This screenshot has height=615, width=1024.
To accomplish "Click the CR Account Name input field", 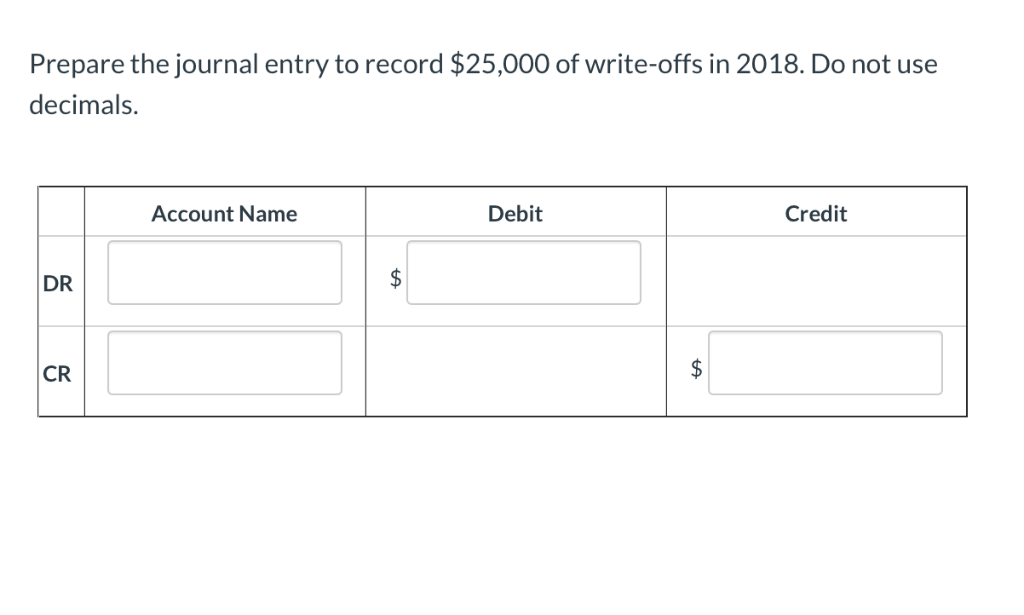I will click(224, 363).
